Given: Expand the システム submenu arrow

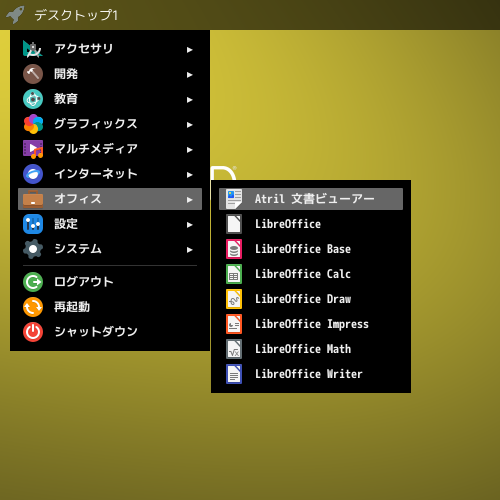Looking at the screenshot, I should (x=190, y=250).
